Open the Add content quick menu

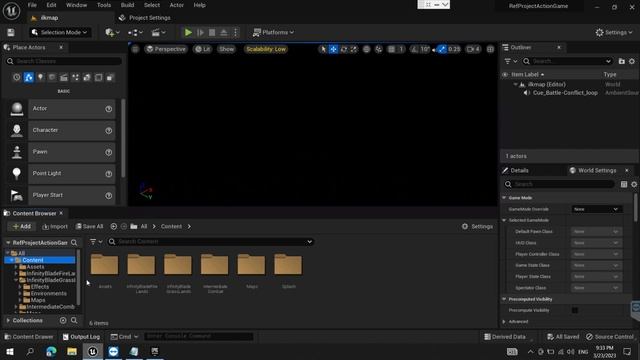pyautogui.click(x=112, y=32)
